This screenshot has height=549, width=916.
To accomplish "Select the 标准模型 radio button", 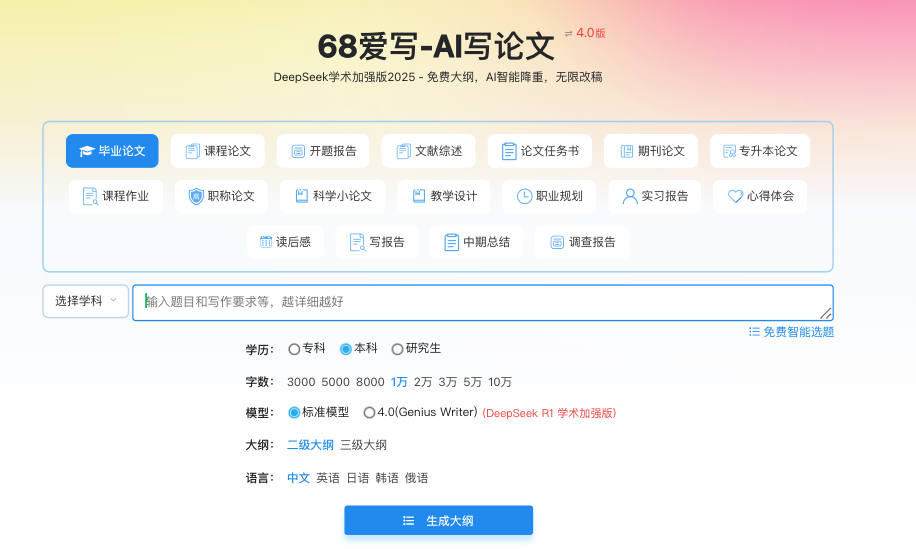I will pyautogui.click(x=294, y=413).
